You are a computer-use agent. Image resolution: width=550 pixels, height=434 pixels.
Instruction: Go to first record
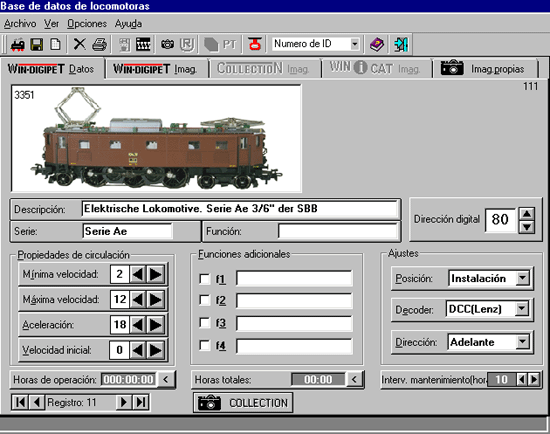tap(20, 402)
